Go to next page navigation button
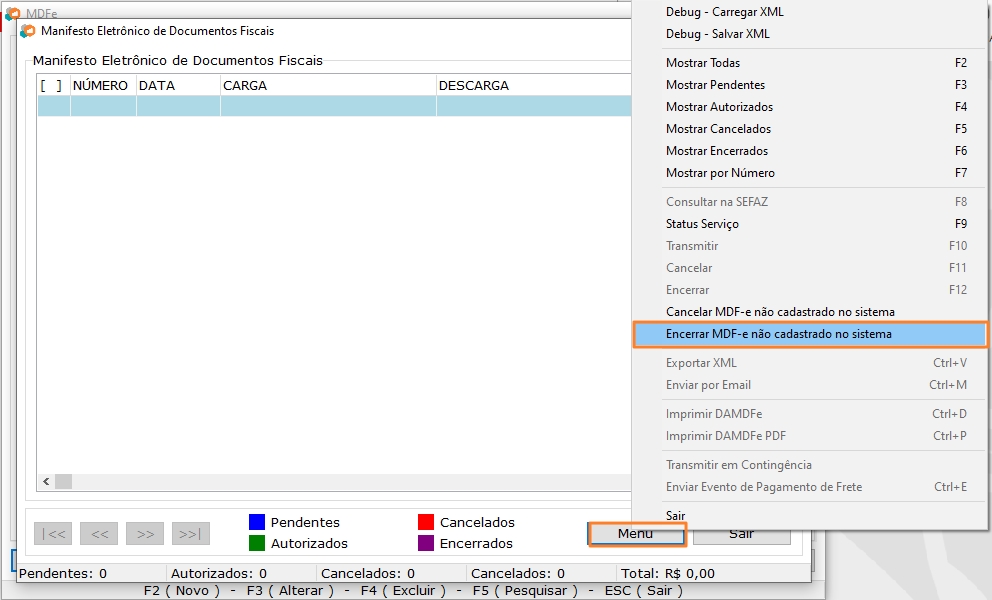This screenshot has width=992, height=600. pos(145,534)
